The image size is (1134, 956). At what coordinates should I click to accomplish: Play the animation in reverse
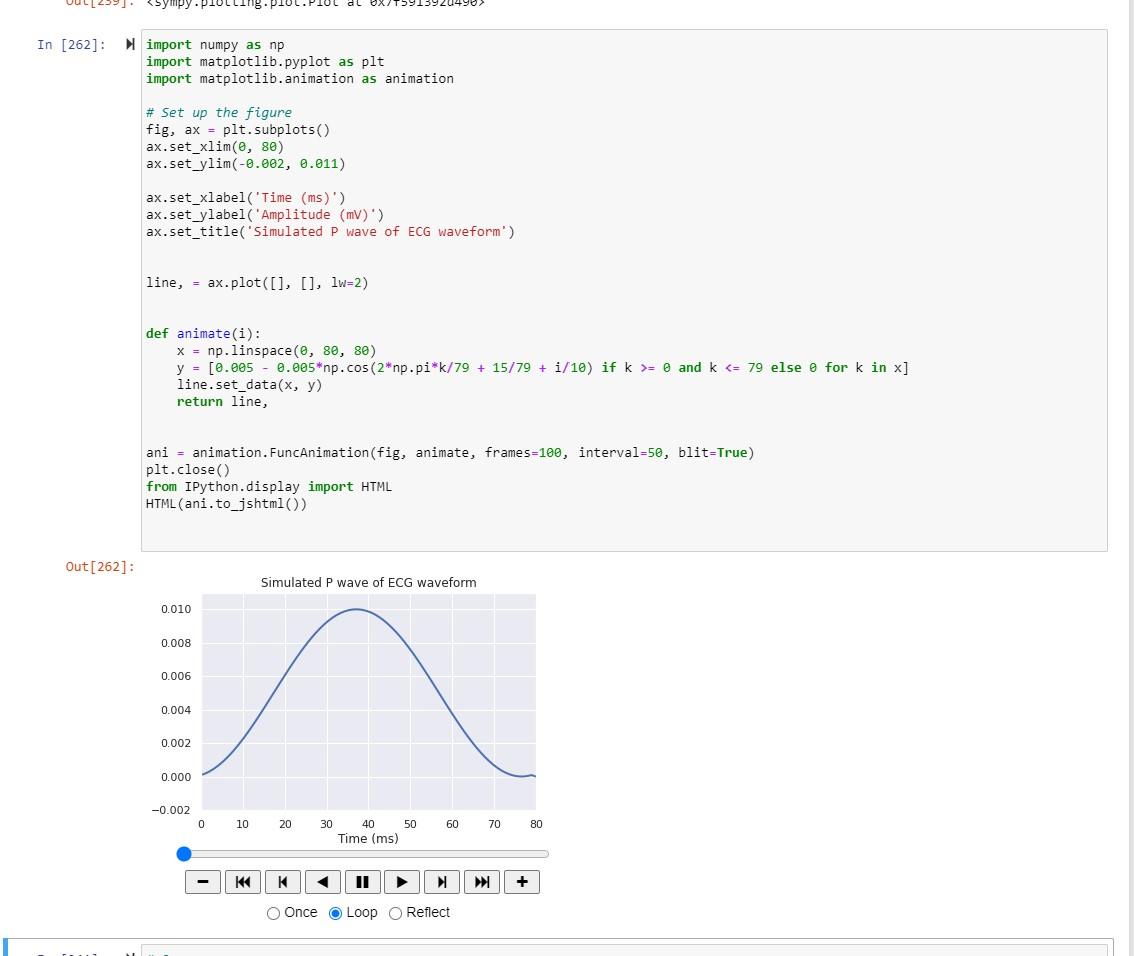pyautogui.click(x=322, y=881)
